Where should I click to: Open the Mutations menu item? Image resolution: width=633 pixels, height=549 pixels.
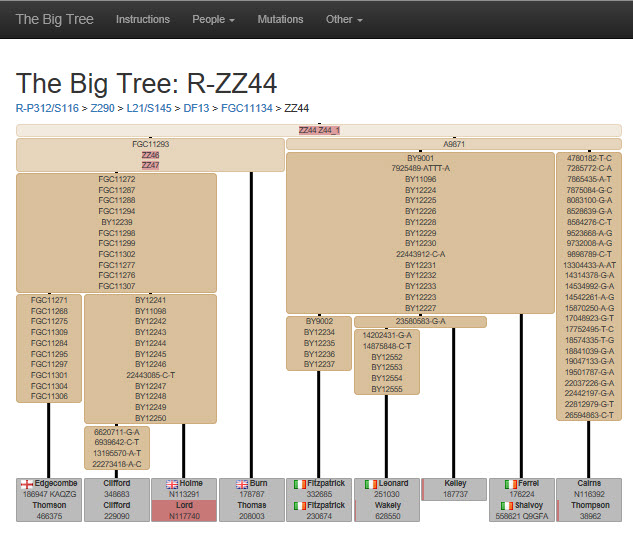click(x=280, y=19)
